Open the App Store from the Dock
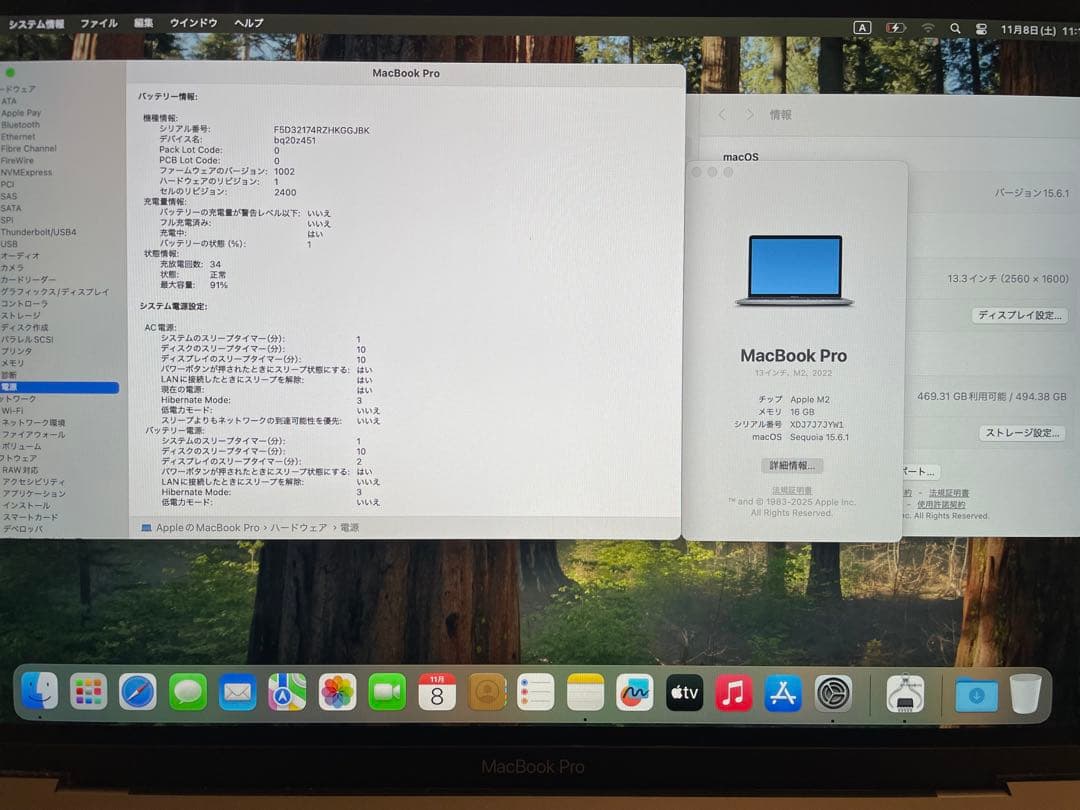Image resolution: width=1080 pixels, height=810 pixels. pos(783,692)
